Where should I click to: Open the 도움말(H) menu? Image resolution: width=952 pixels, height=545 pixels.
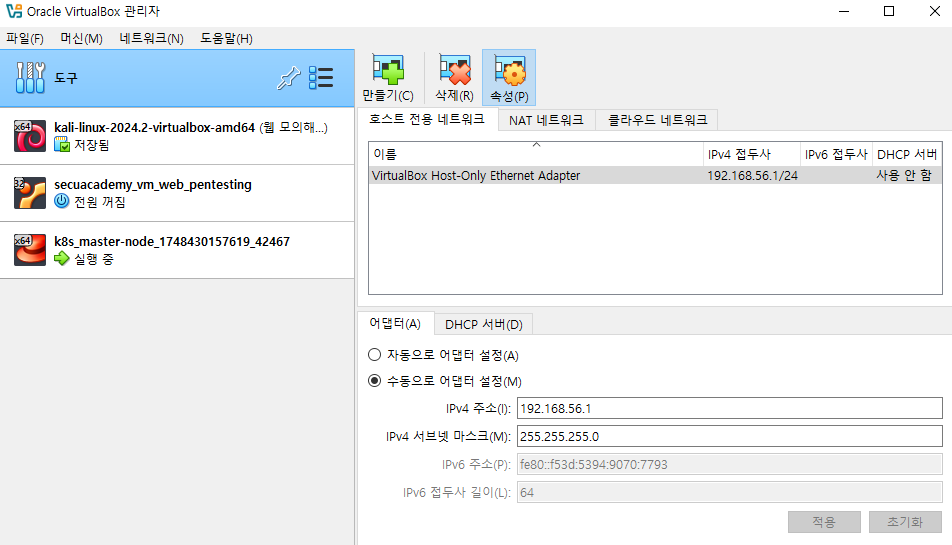click(x=226, y=38)
